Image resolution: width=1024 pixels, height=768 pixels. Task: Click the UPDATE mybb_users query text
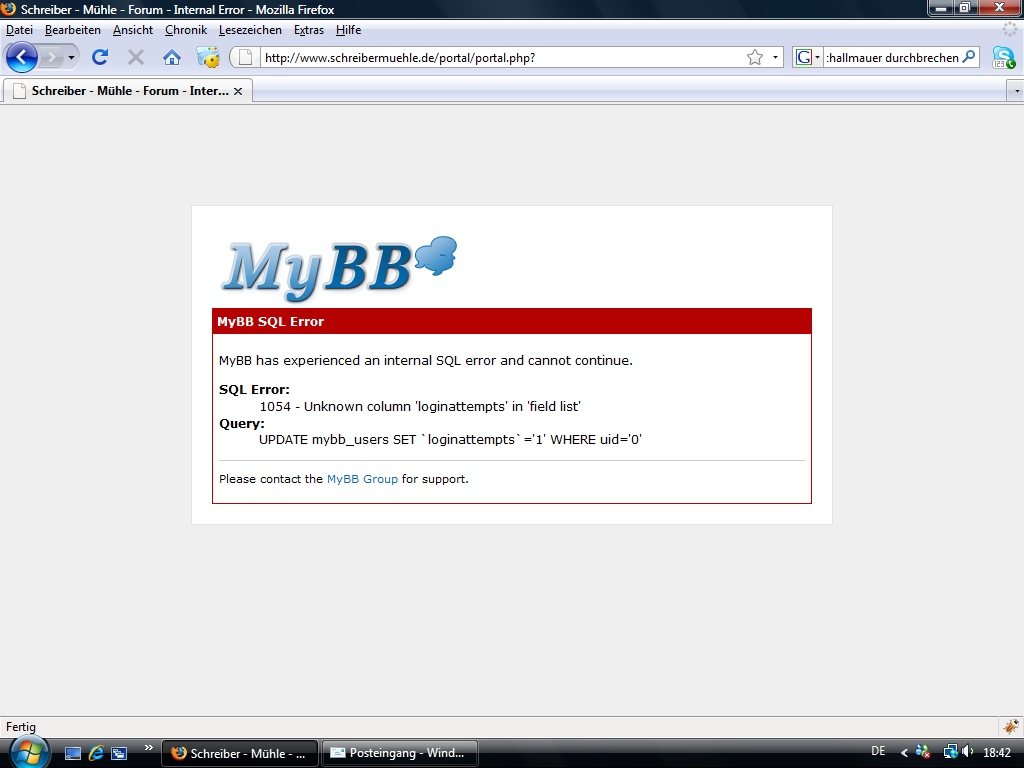coord(451,440)
